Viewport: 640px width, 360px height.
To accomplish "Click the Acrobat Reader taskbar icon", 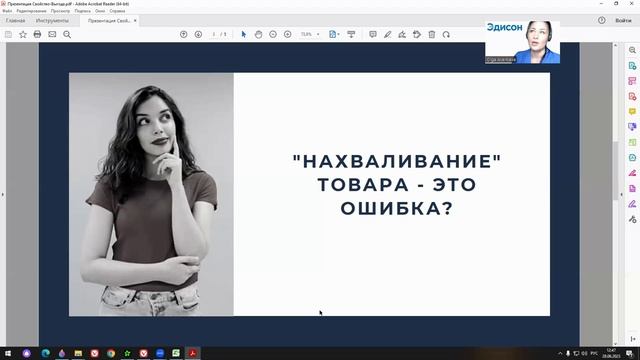I will [192, 353].
